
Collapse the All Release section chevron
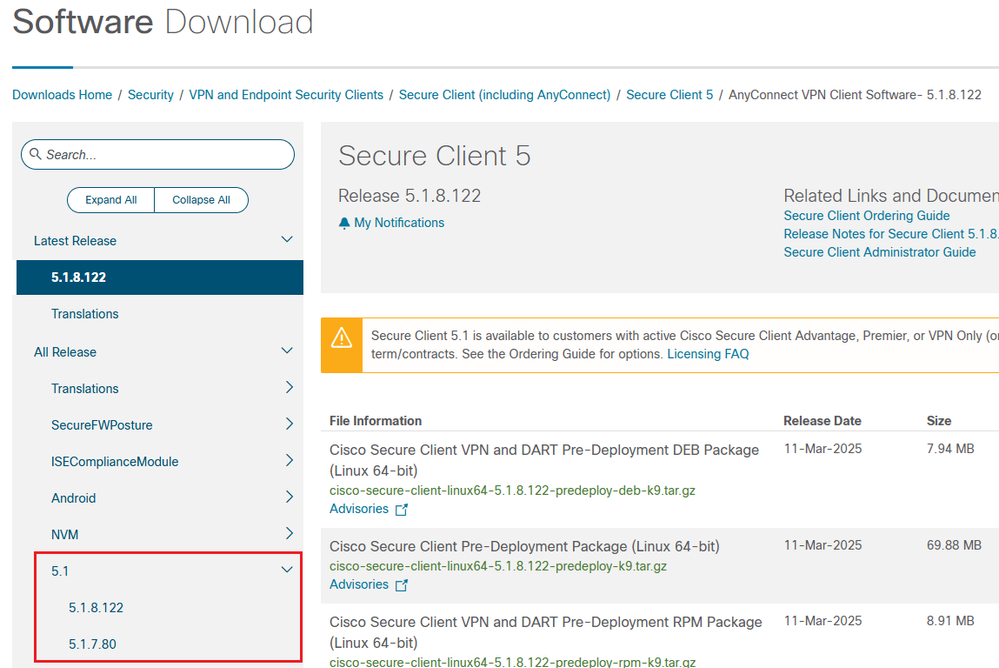click(x=287, y=351)
